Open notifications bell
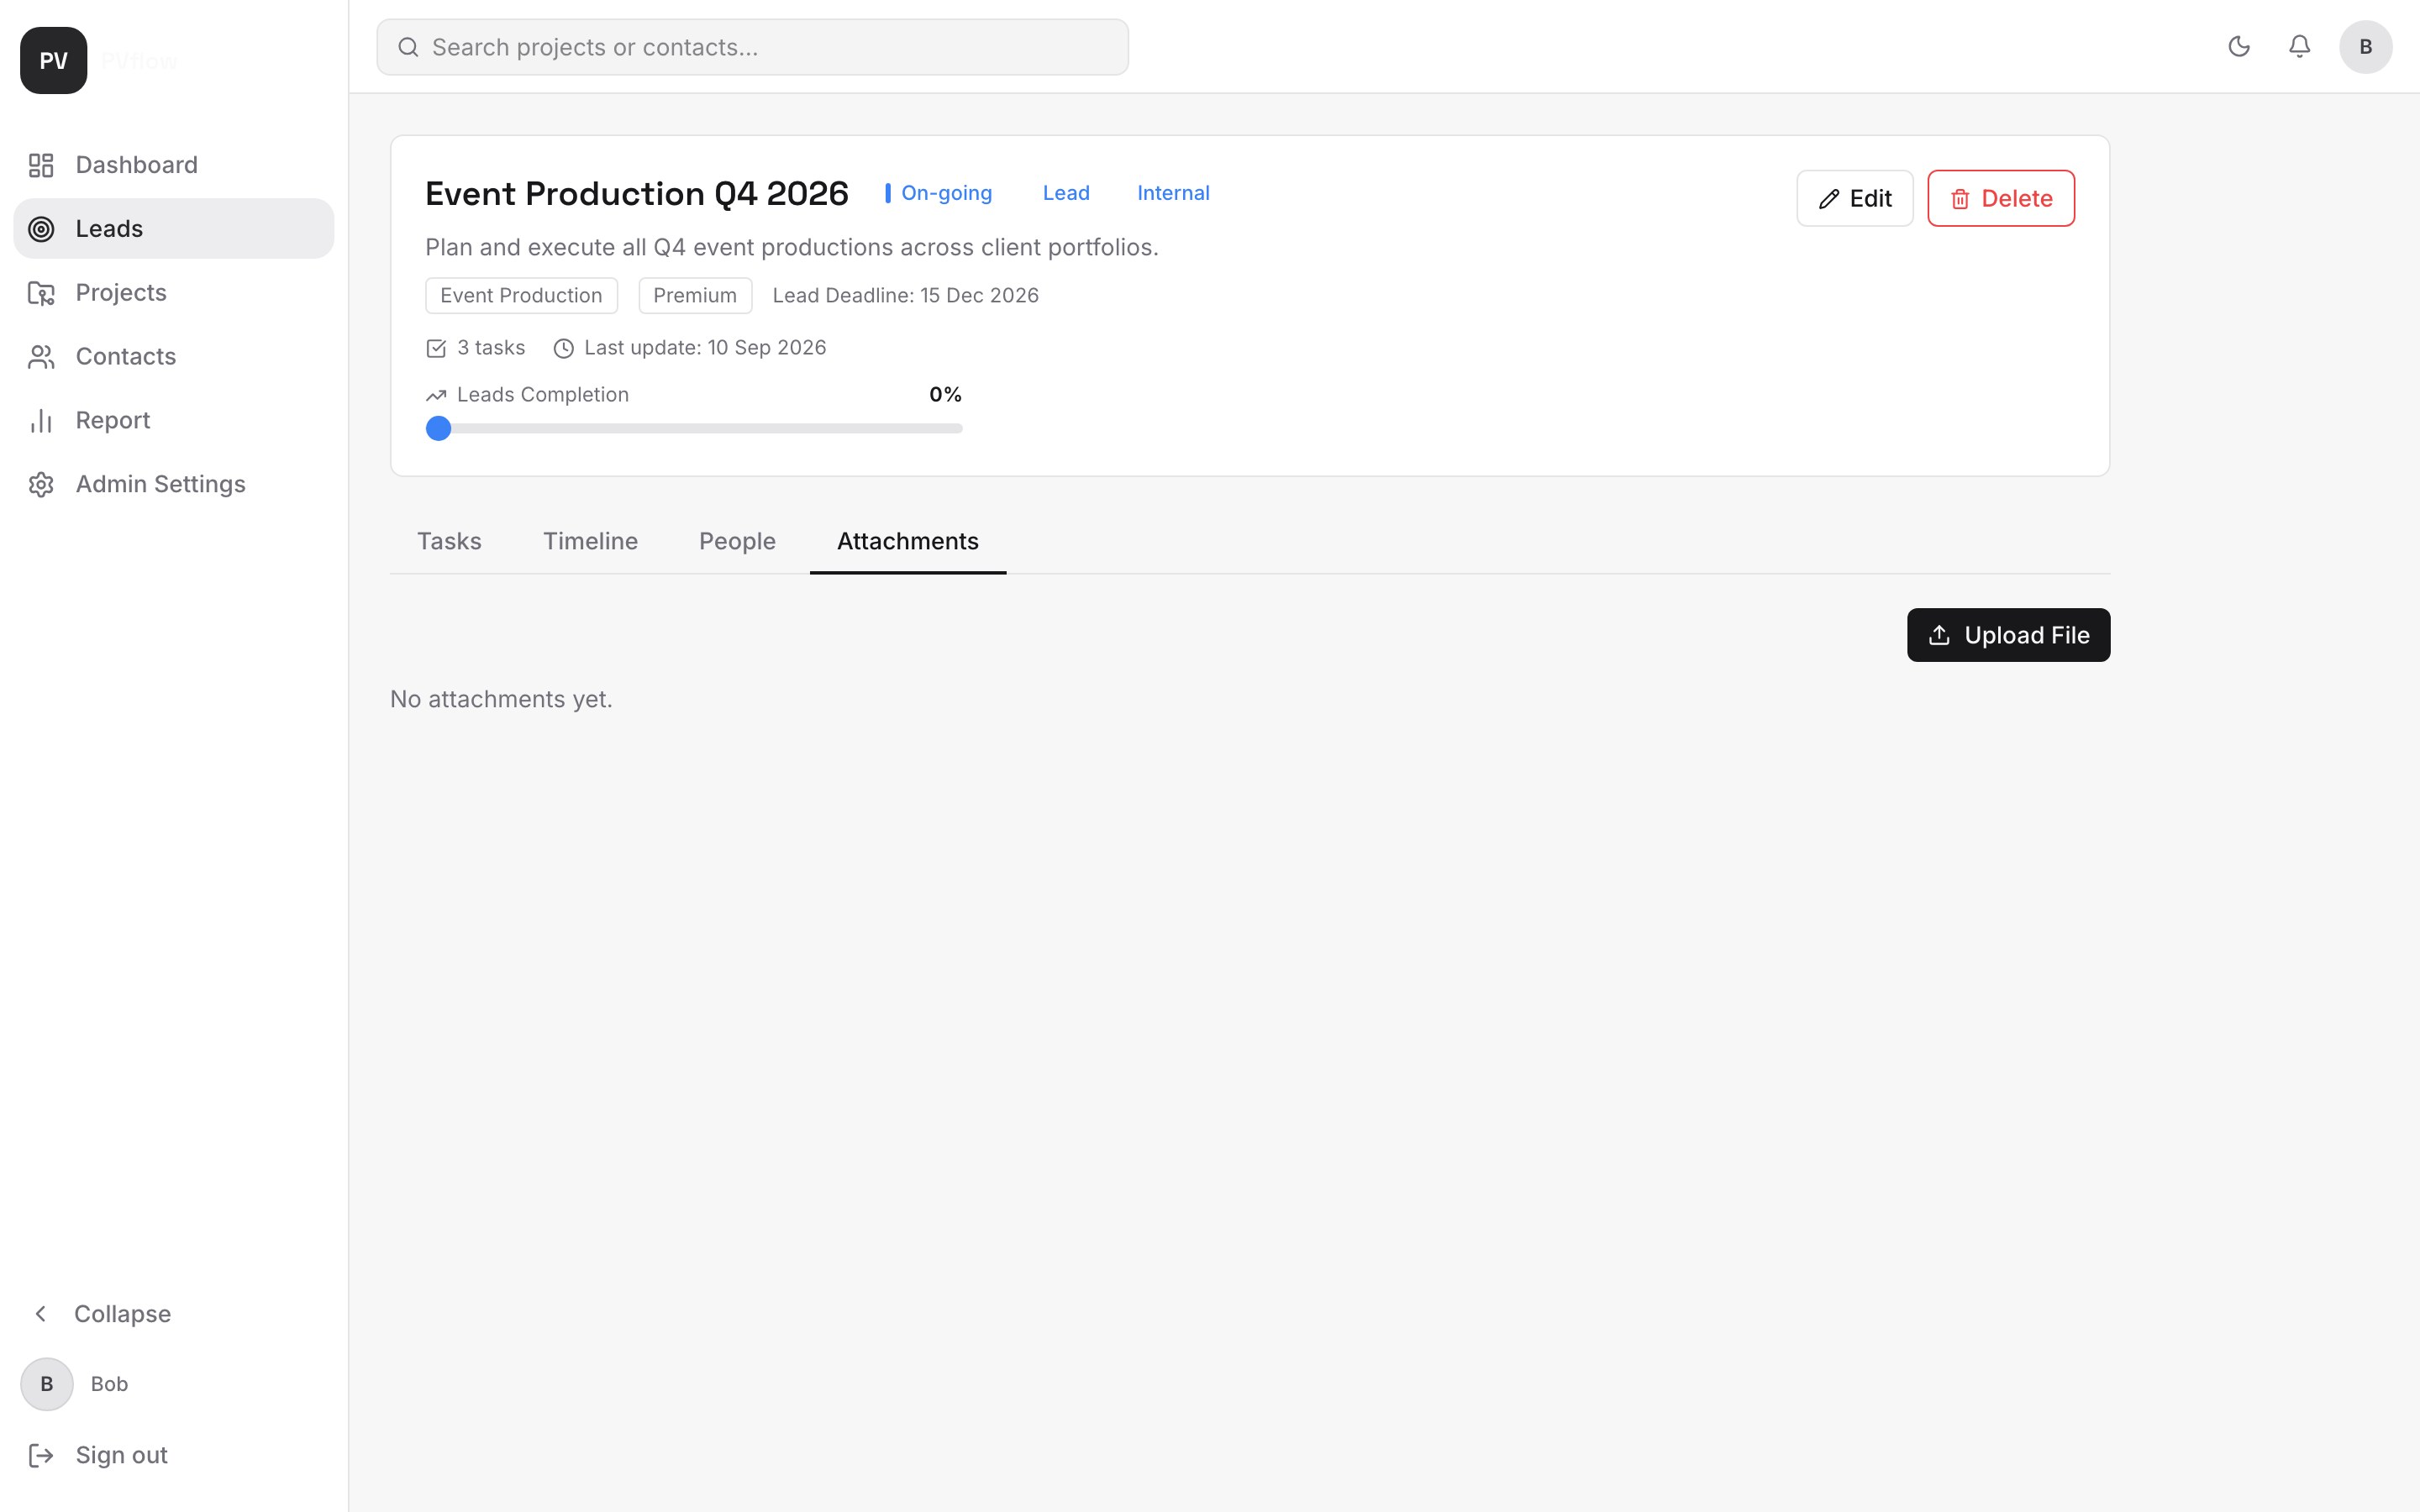This screenshot has width=2420, height=1512. coord(2300,47)
